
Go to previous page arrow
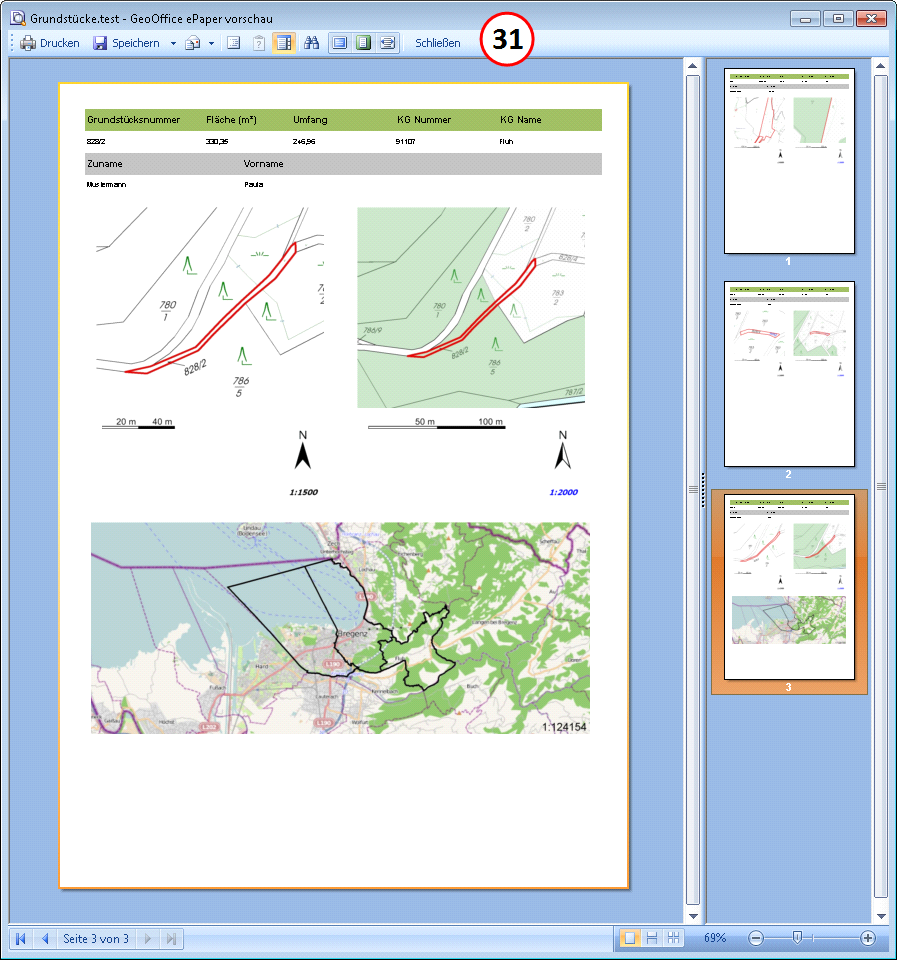(45, 938)
